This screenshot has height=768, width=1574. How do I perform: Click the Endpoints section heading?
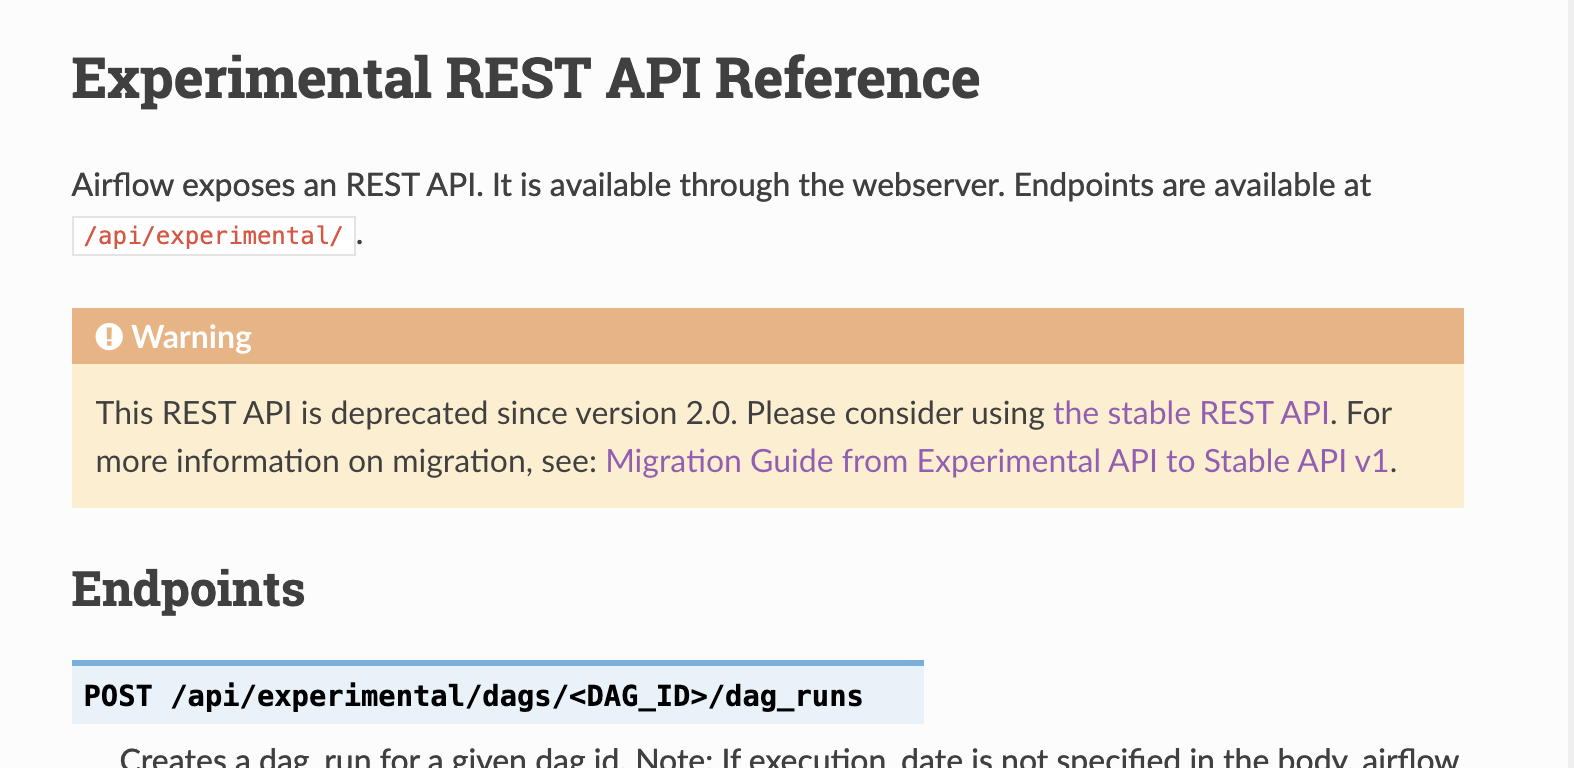(x=188, y=589)
